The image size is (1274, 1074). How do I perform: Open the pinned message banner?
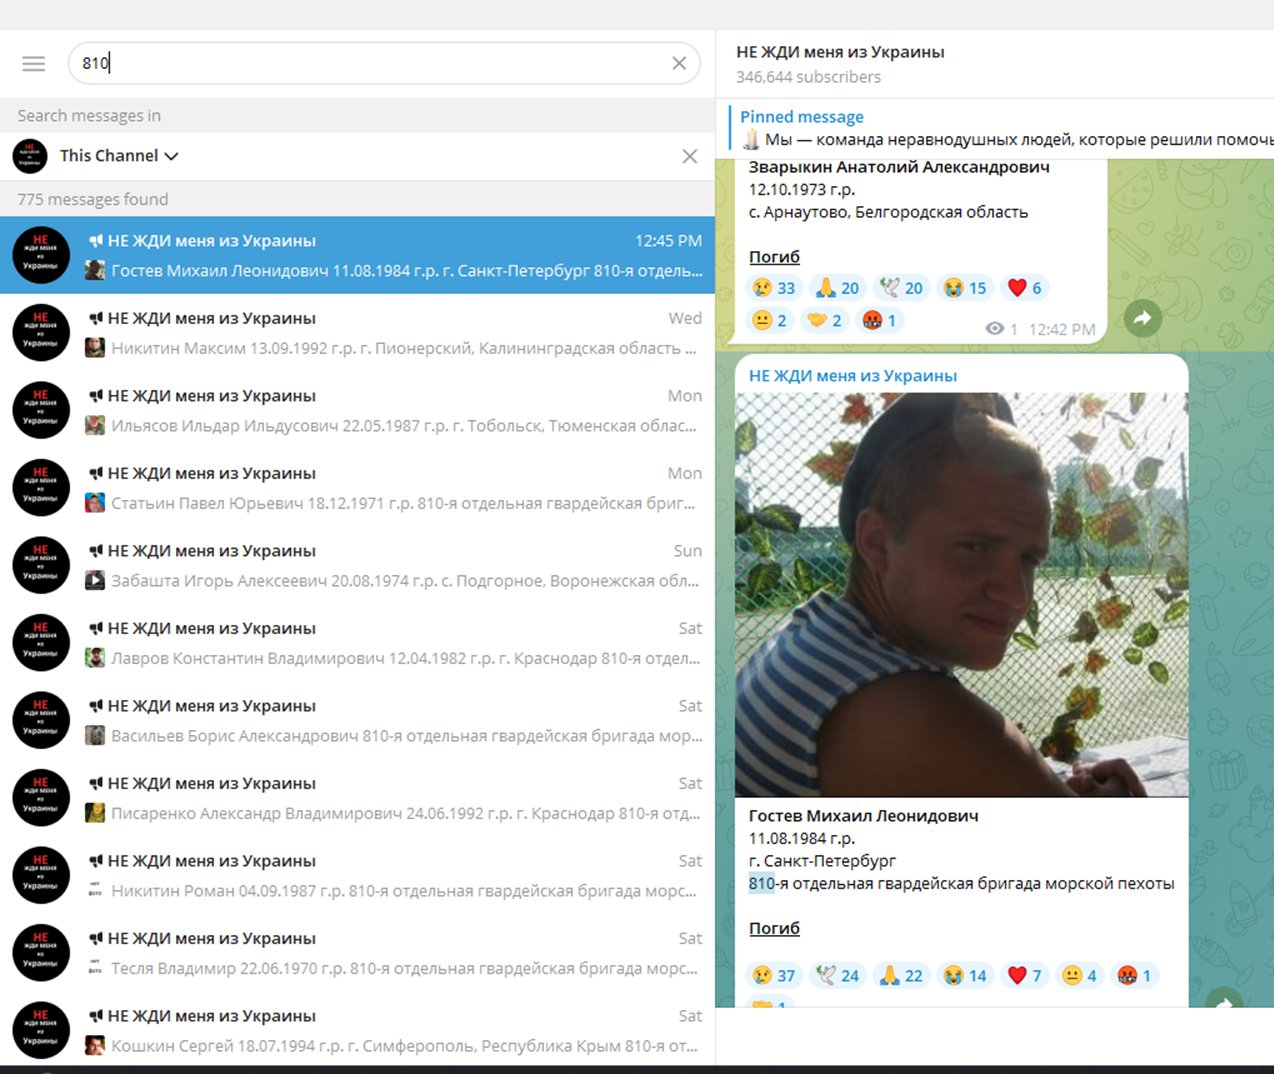coord(1000,128)
